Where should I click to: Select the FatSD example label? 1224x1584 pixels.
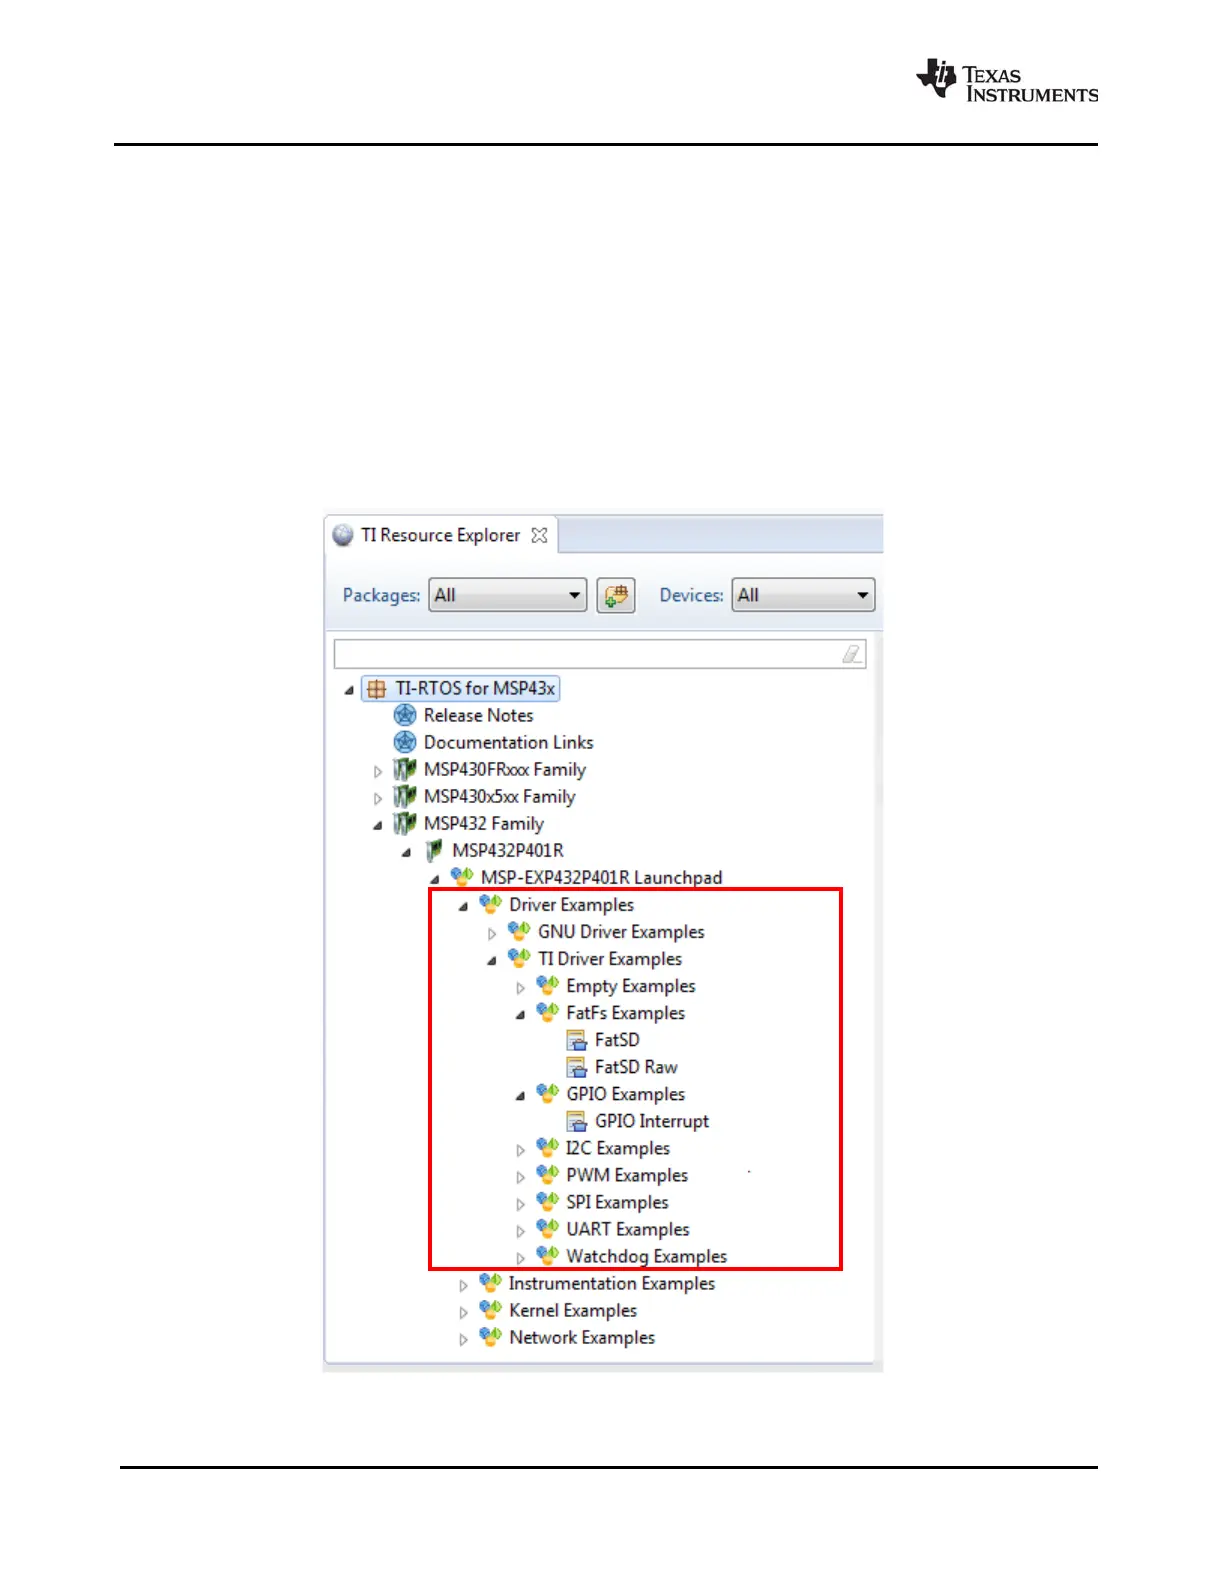click(617, 1040)
